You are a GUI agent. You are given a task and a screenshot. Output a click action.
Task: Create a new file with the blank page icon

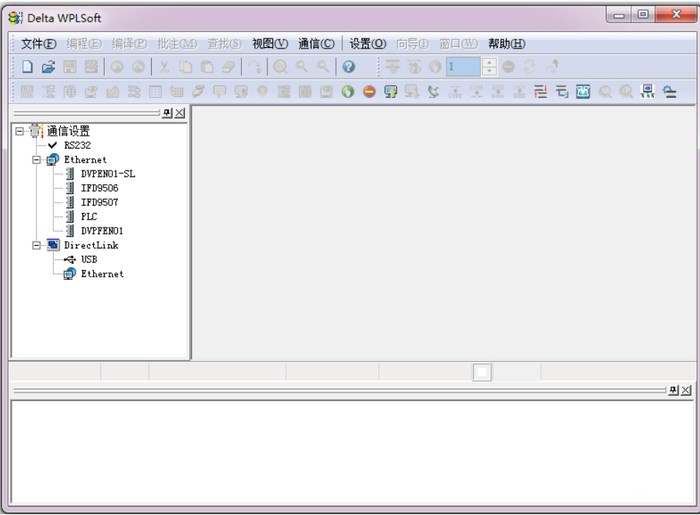[x=27, y=67]
